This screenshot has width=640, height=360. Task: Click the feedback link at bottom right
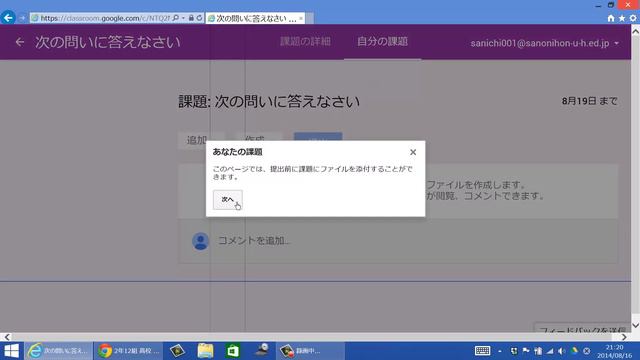pos(582,329)
